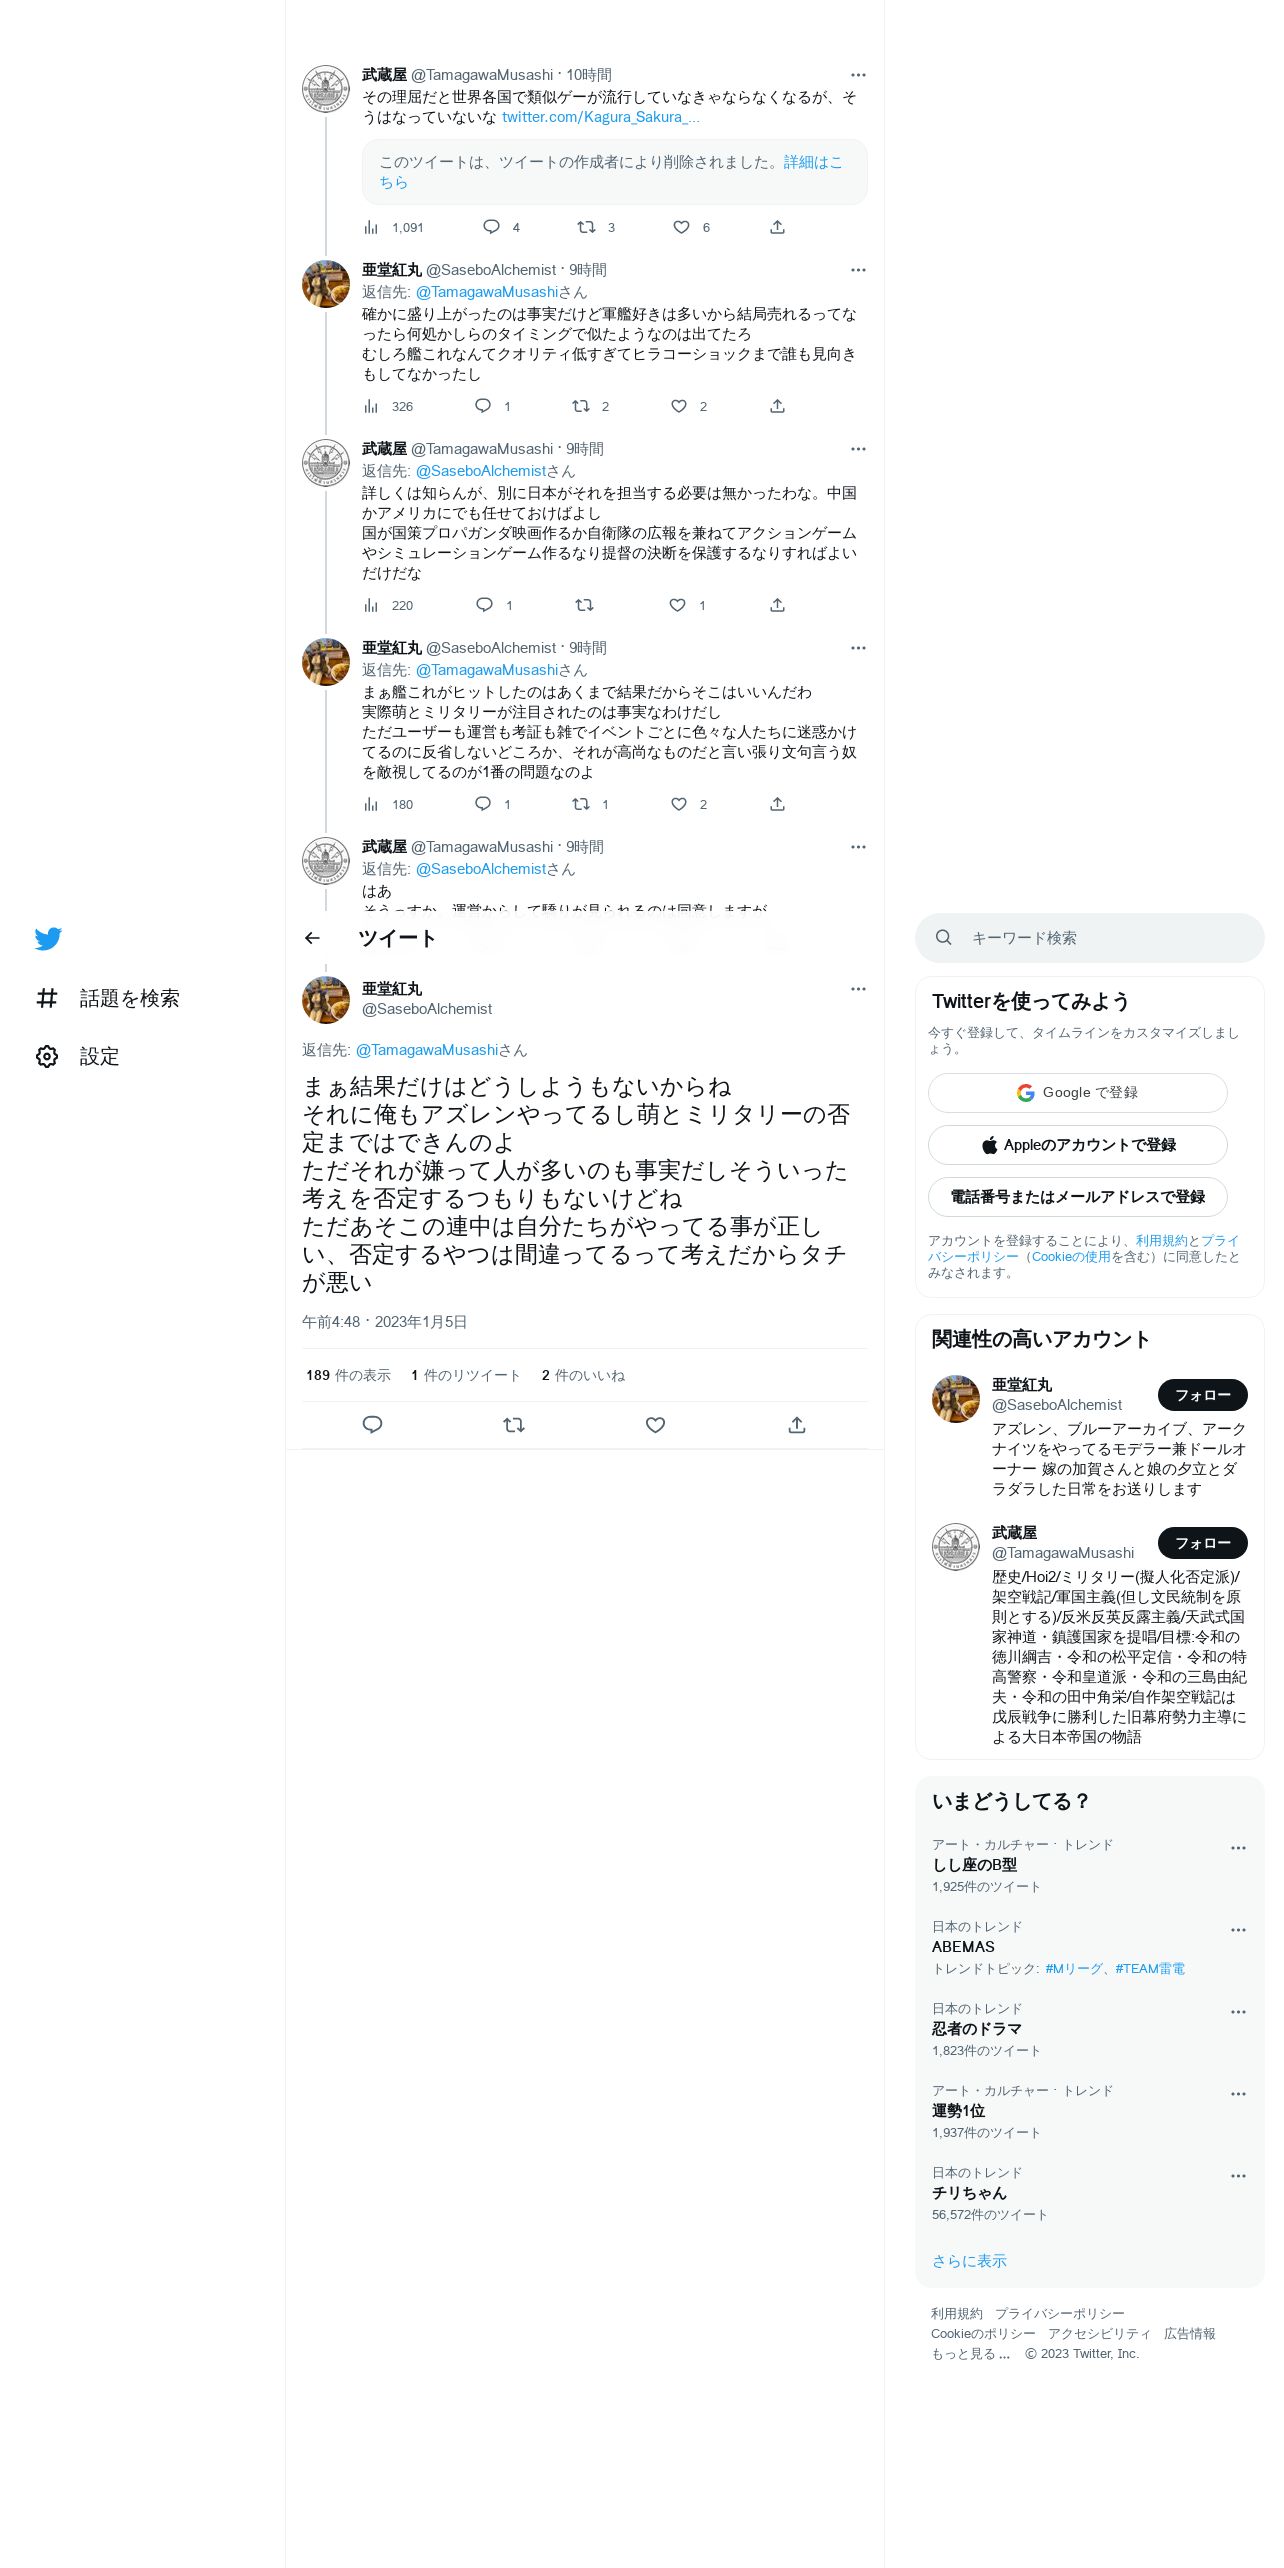The height and width of the screenshot is (2568, 1284).
Task: Open view stats on the tweet with 1,091 views
Action: click(394, 227)
